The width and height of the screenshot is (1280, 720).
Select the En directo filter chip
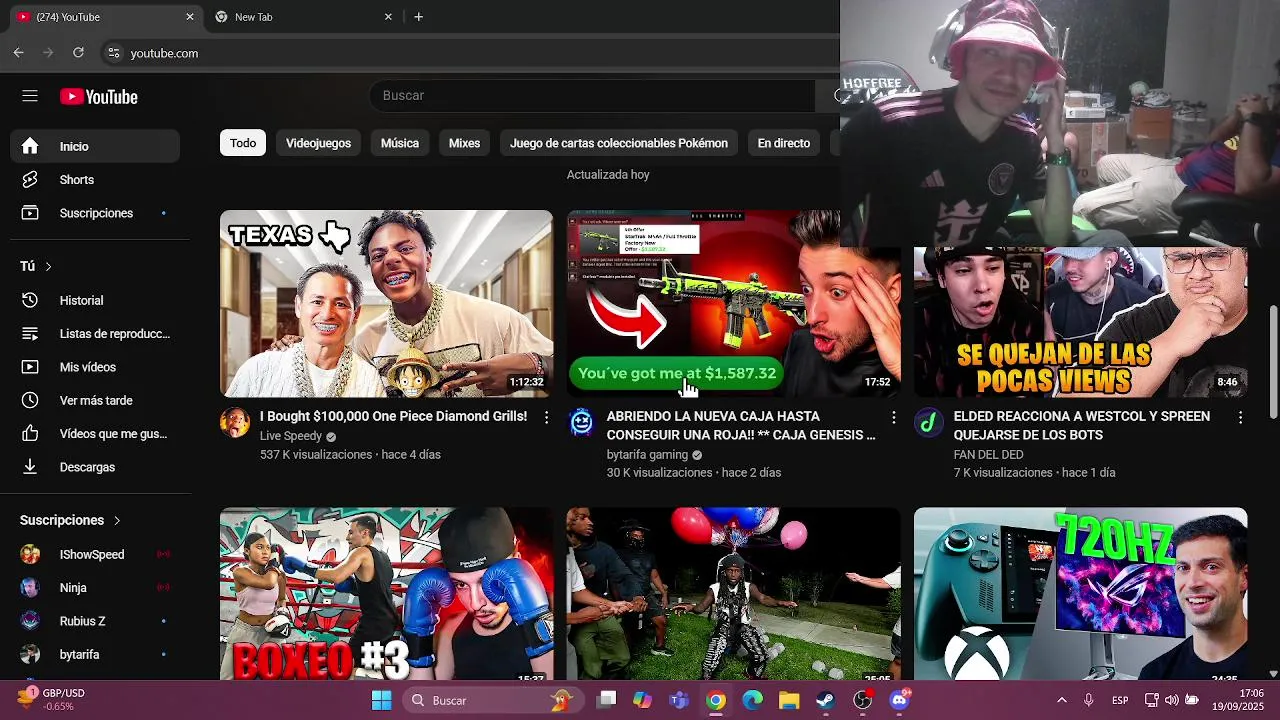coord(784,143)
